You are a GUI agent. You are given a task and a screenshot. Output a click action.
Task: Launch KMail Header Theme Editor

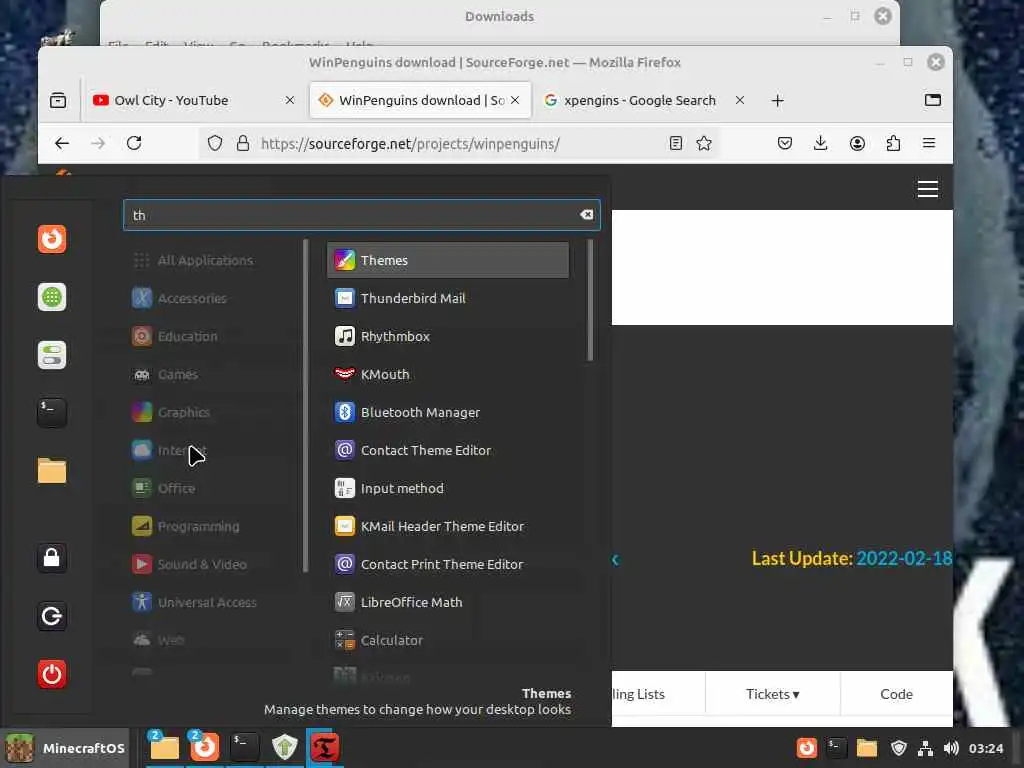[447, 526]
